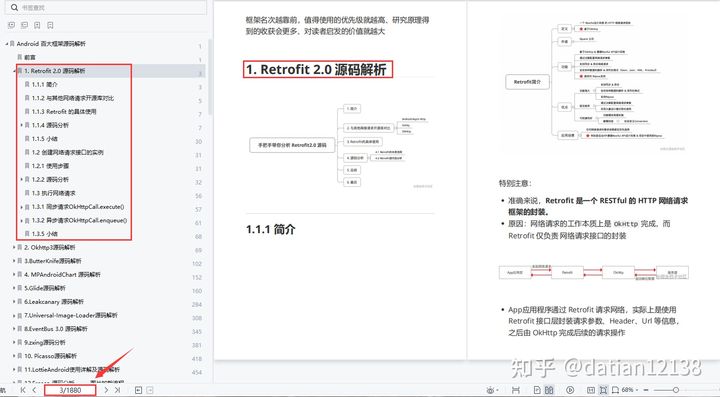Click the zoom slider handle

click(675, 390)
